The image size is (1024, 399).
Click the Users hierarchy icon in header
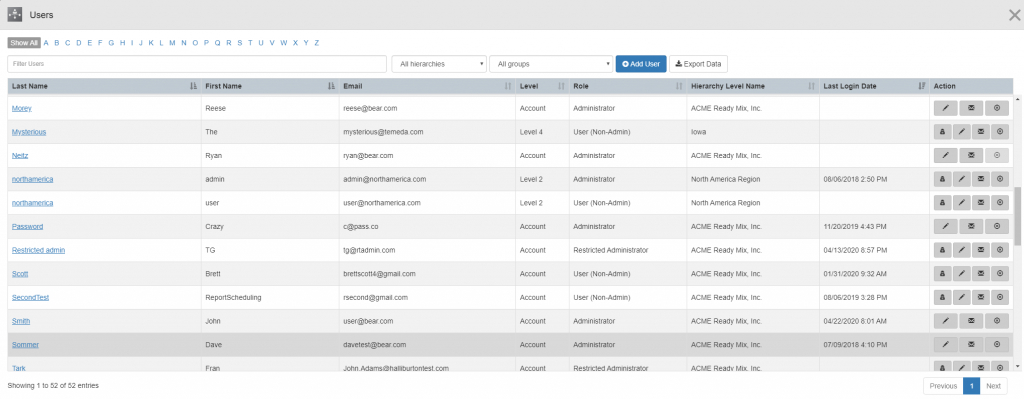[15, 14]
